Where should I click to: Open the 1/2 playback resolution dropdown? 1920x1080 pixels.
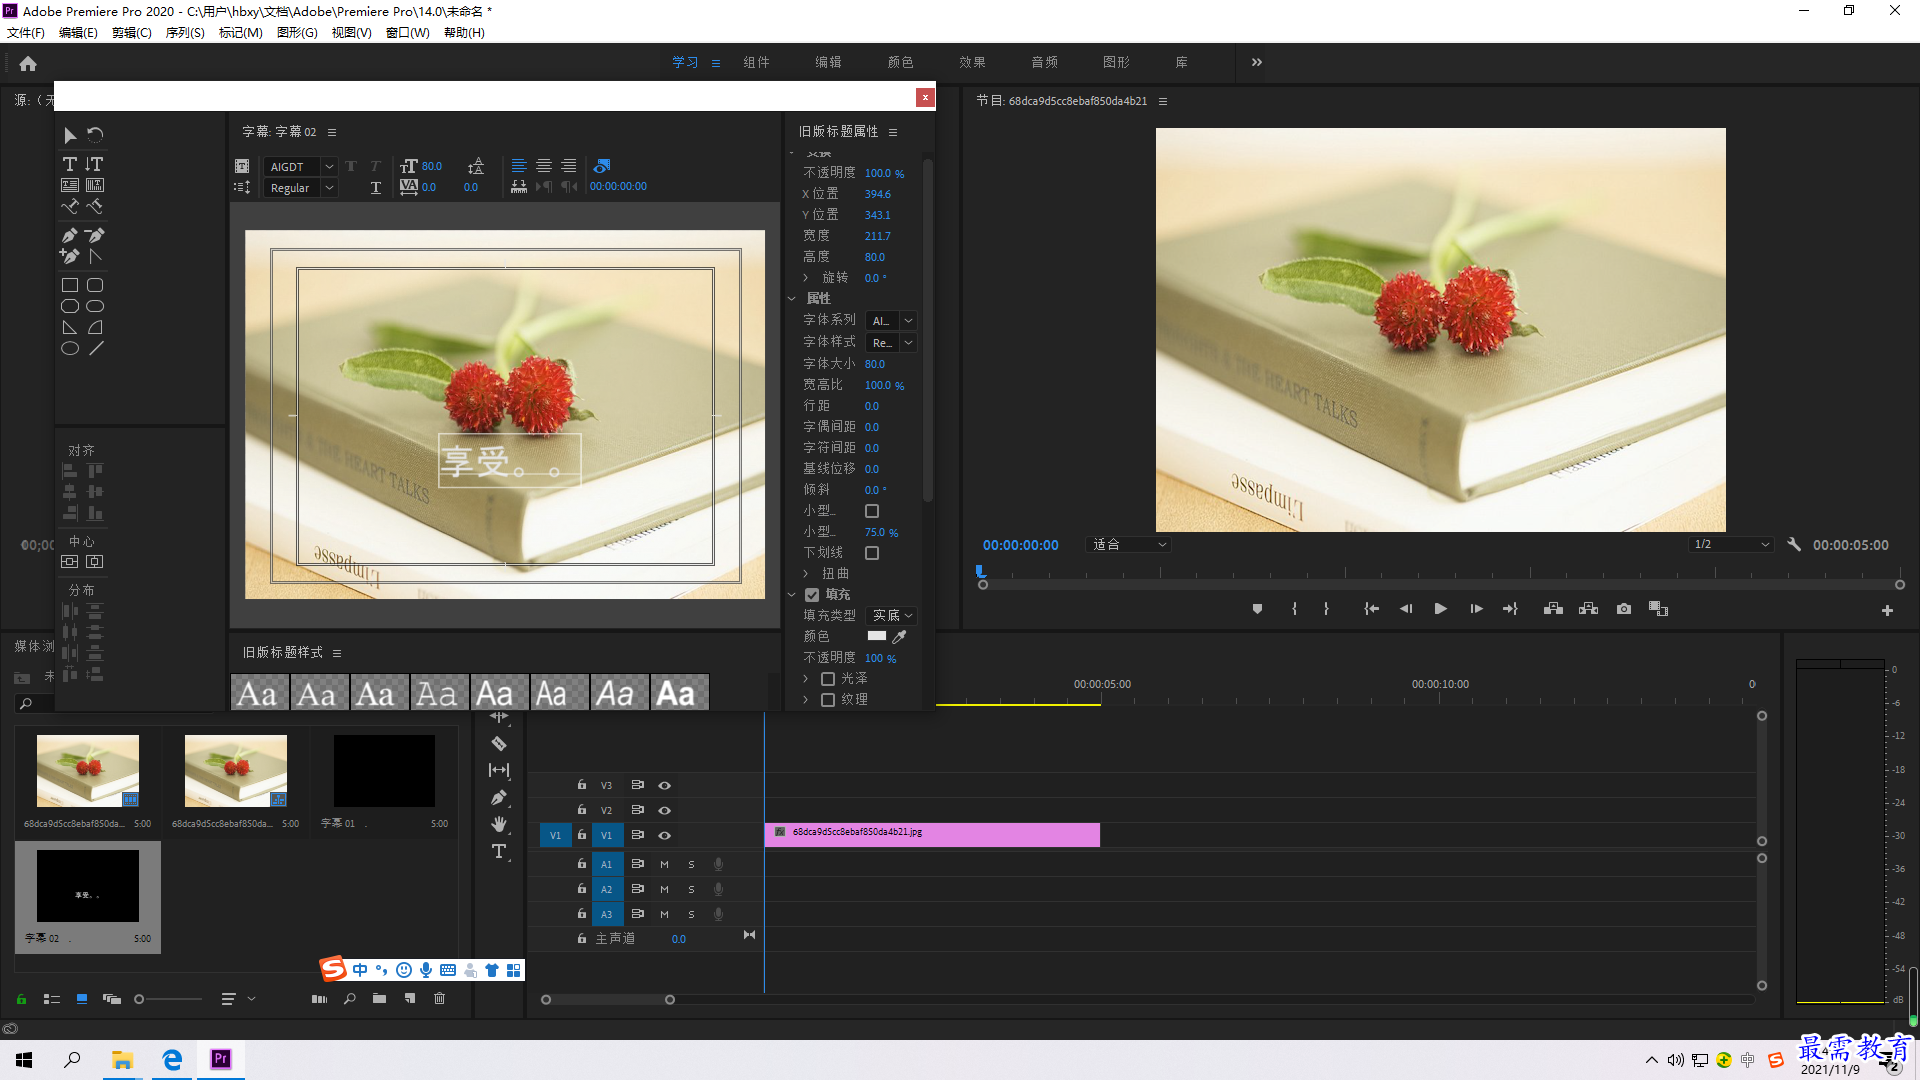(1731, 545)
